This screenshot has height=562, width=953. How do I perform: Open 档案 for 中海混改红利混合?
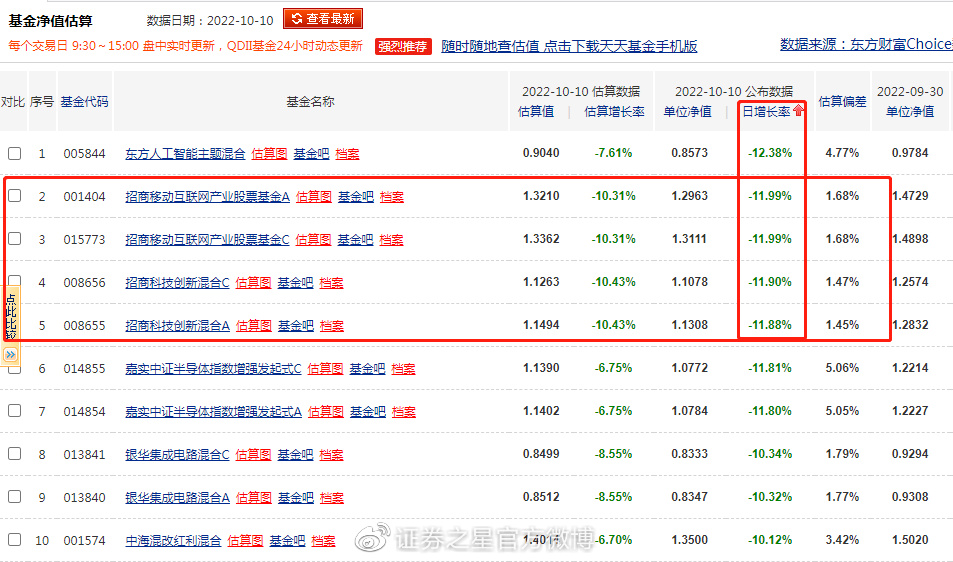coord(323,541)
